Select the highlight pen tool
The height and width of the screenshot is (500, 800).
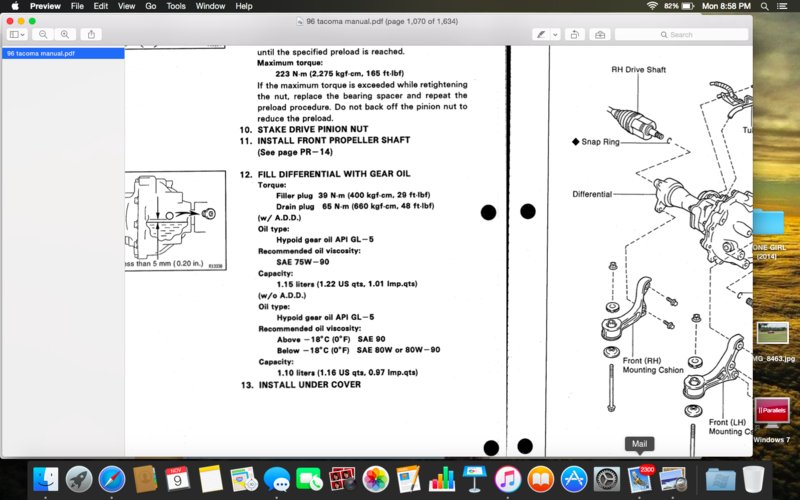541,34
